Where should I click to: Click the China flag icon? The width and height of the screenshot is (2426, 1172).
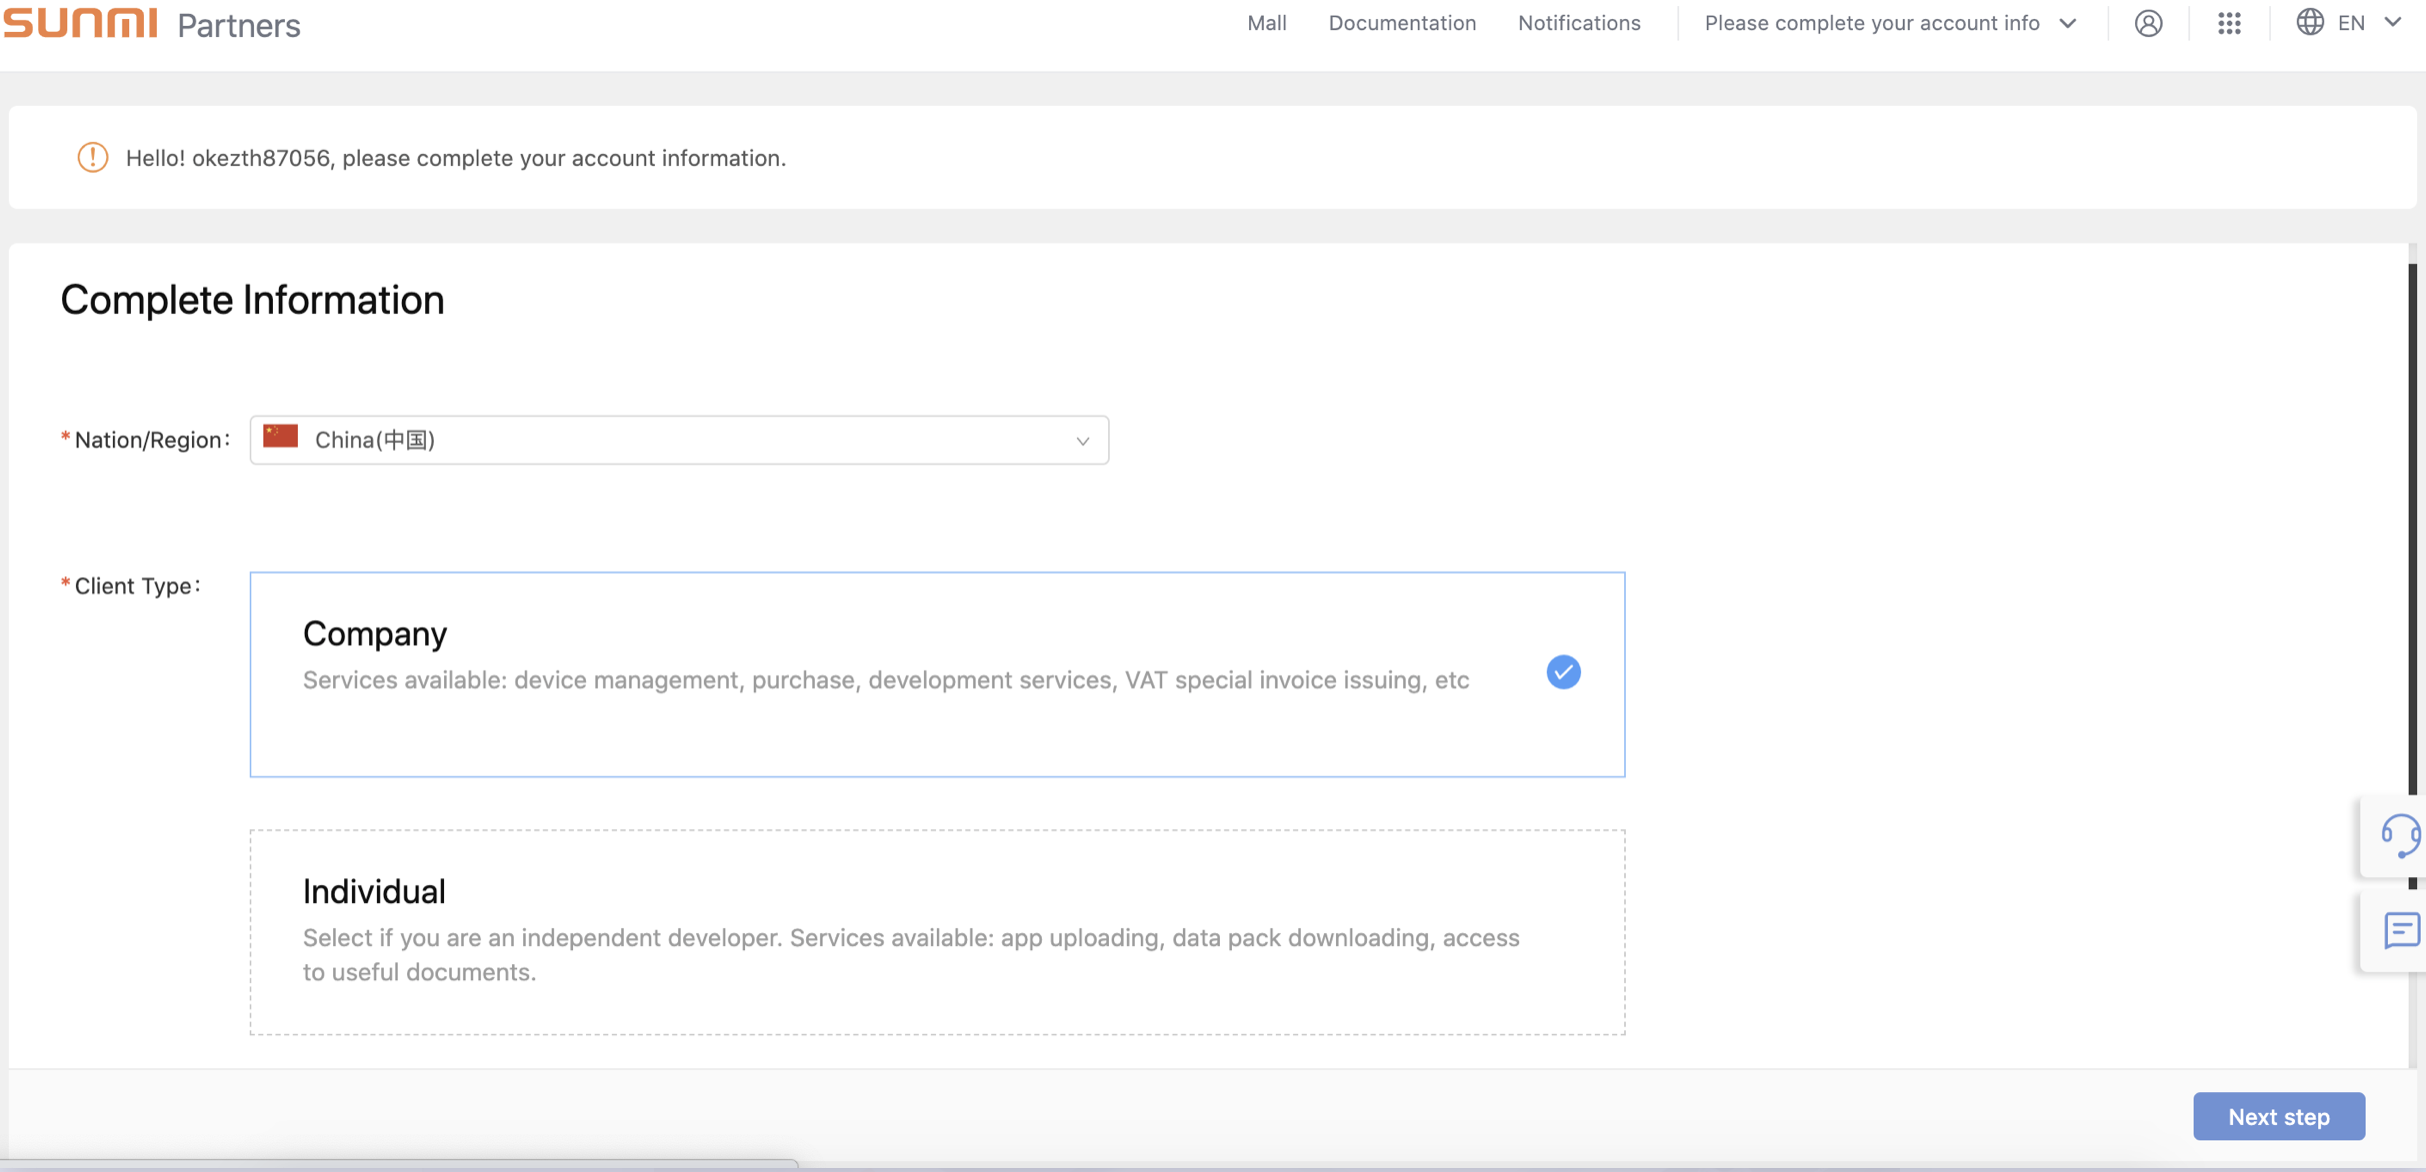[281, 437]
